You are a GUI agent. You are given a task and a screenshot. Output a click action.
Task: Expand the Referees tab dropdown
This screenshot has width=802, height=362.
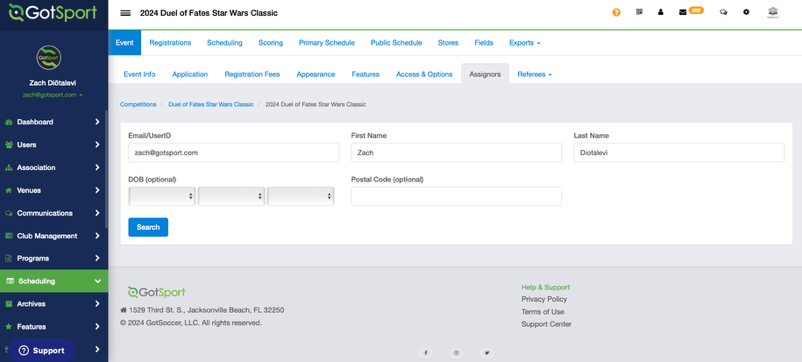(x=534, y=74)
